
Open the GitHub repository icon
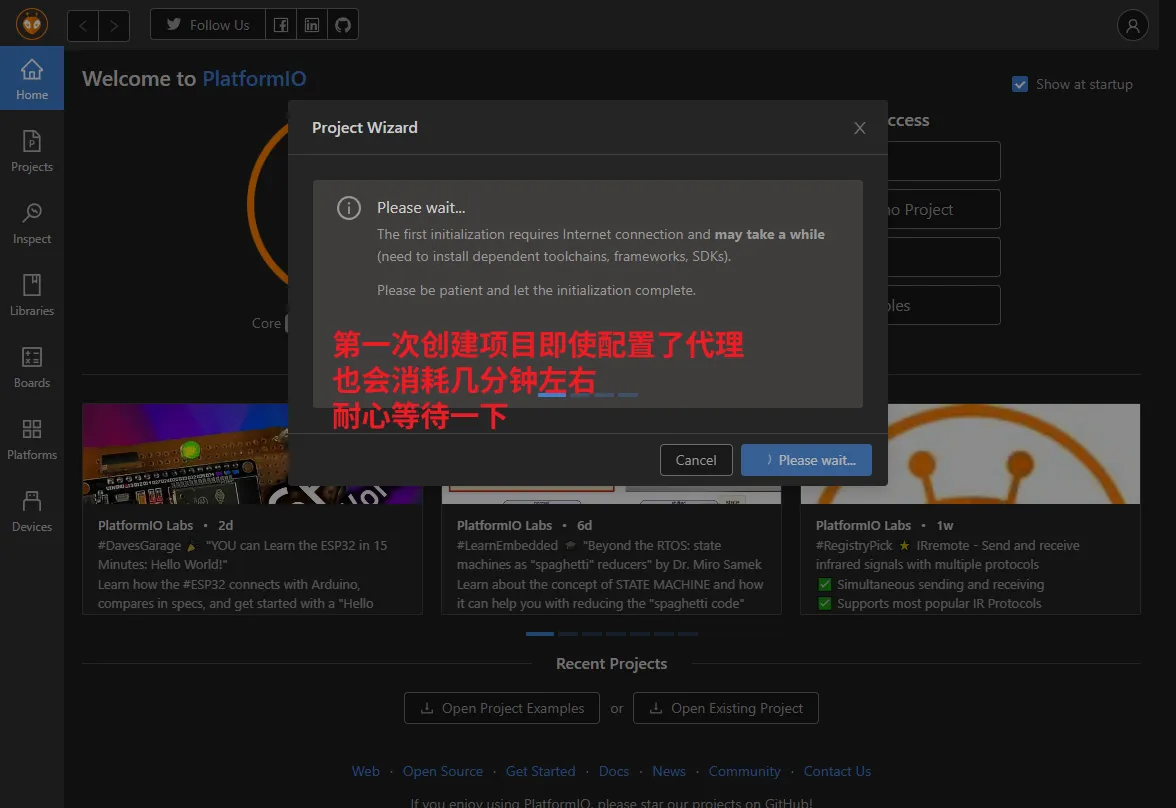click(343, 25)
